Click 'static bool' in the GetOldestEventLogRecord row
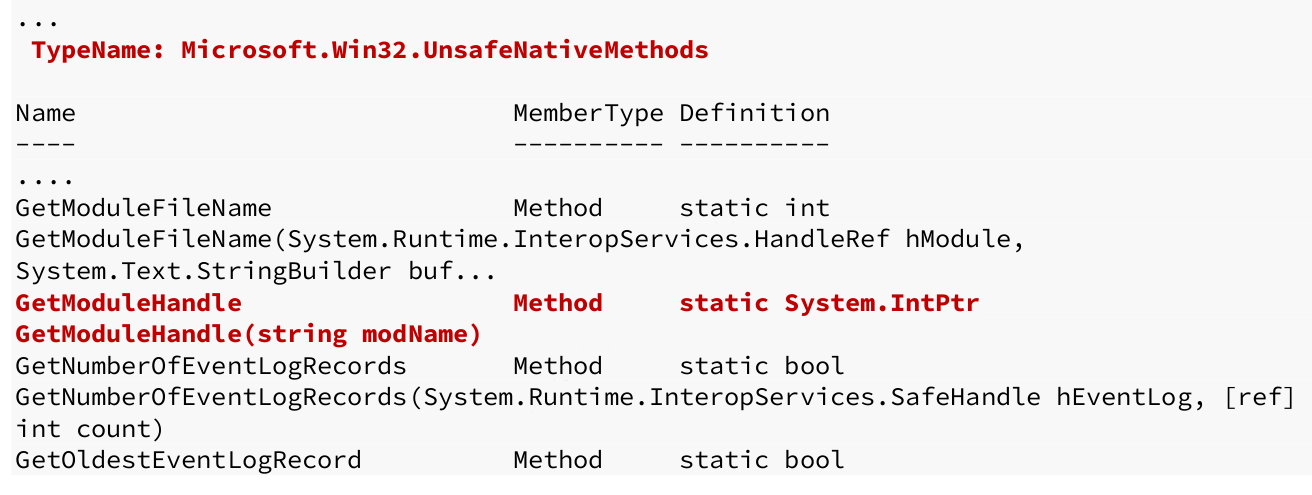This screenshot has width=1312, height=495. tap(762, 460)
